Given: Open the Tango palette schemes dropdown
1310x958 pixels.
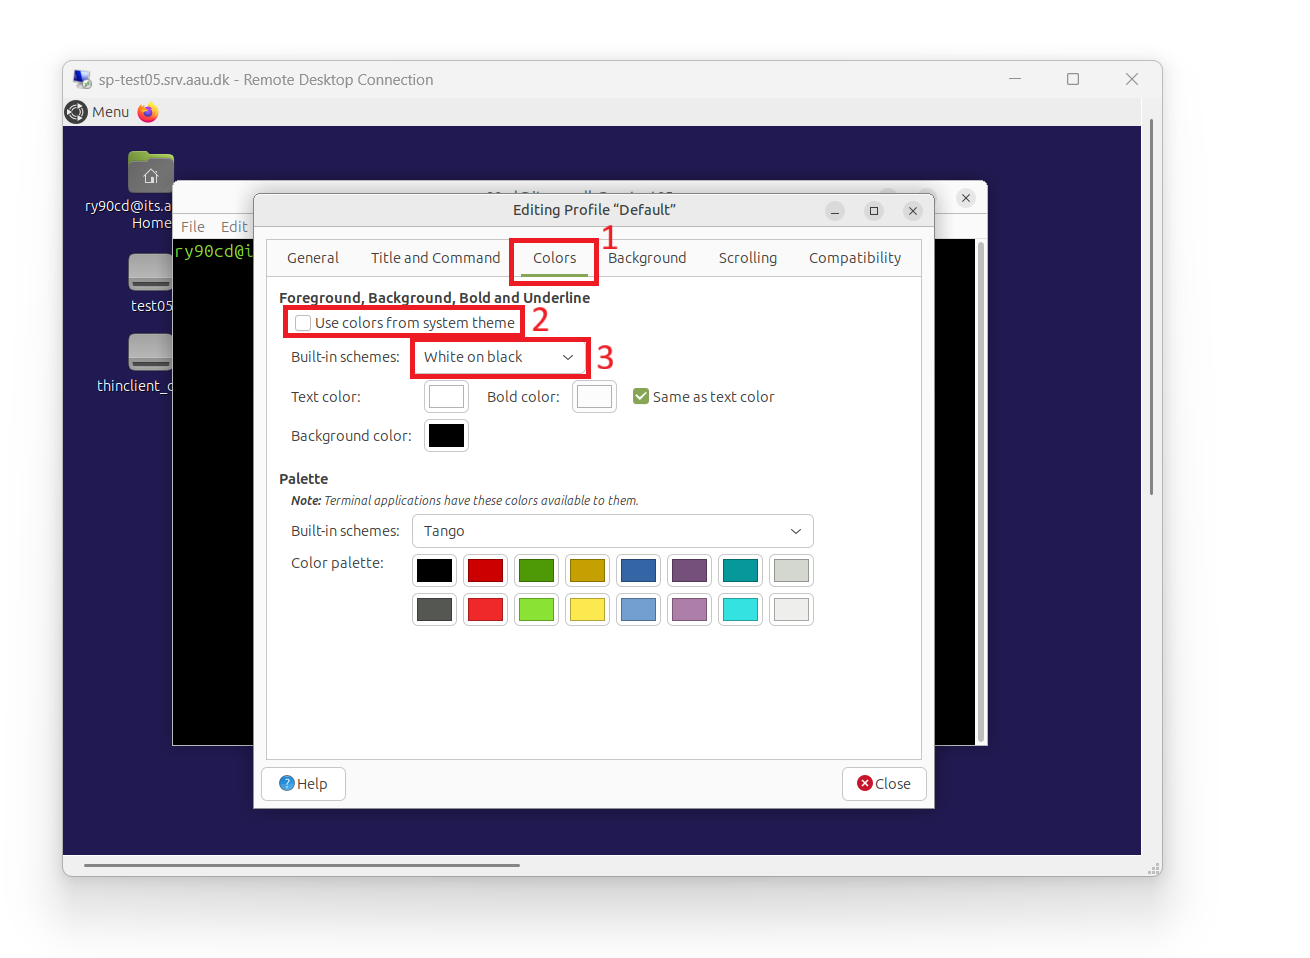Looking at the screenshot, I should (x=612, y=531).
